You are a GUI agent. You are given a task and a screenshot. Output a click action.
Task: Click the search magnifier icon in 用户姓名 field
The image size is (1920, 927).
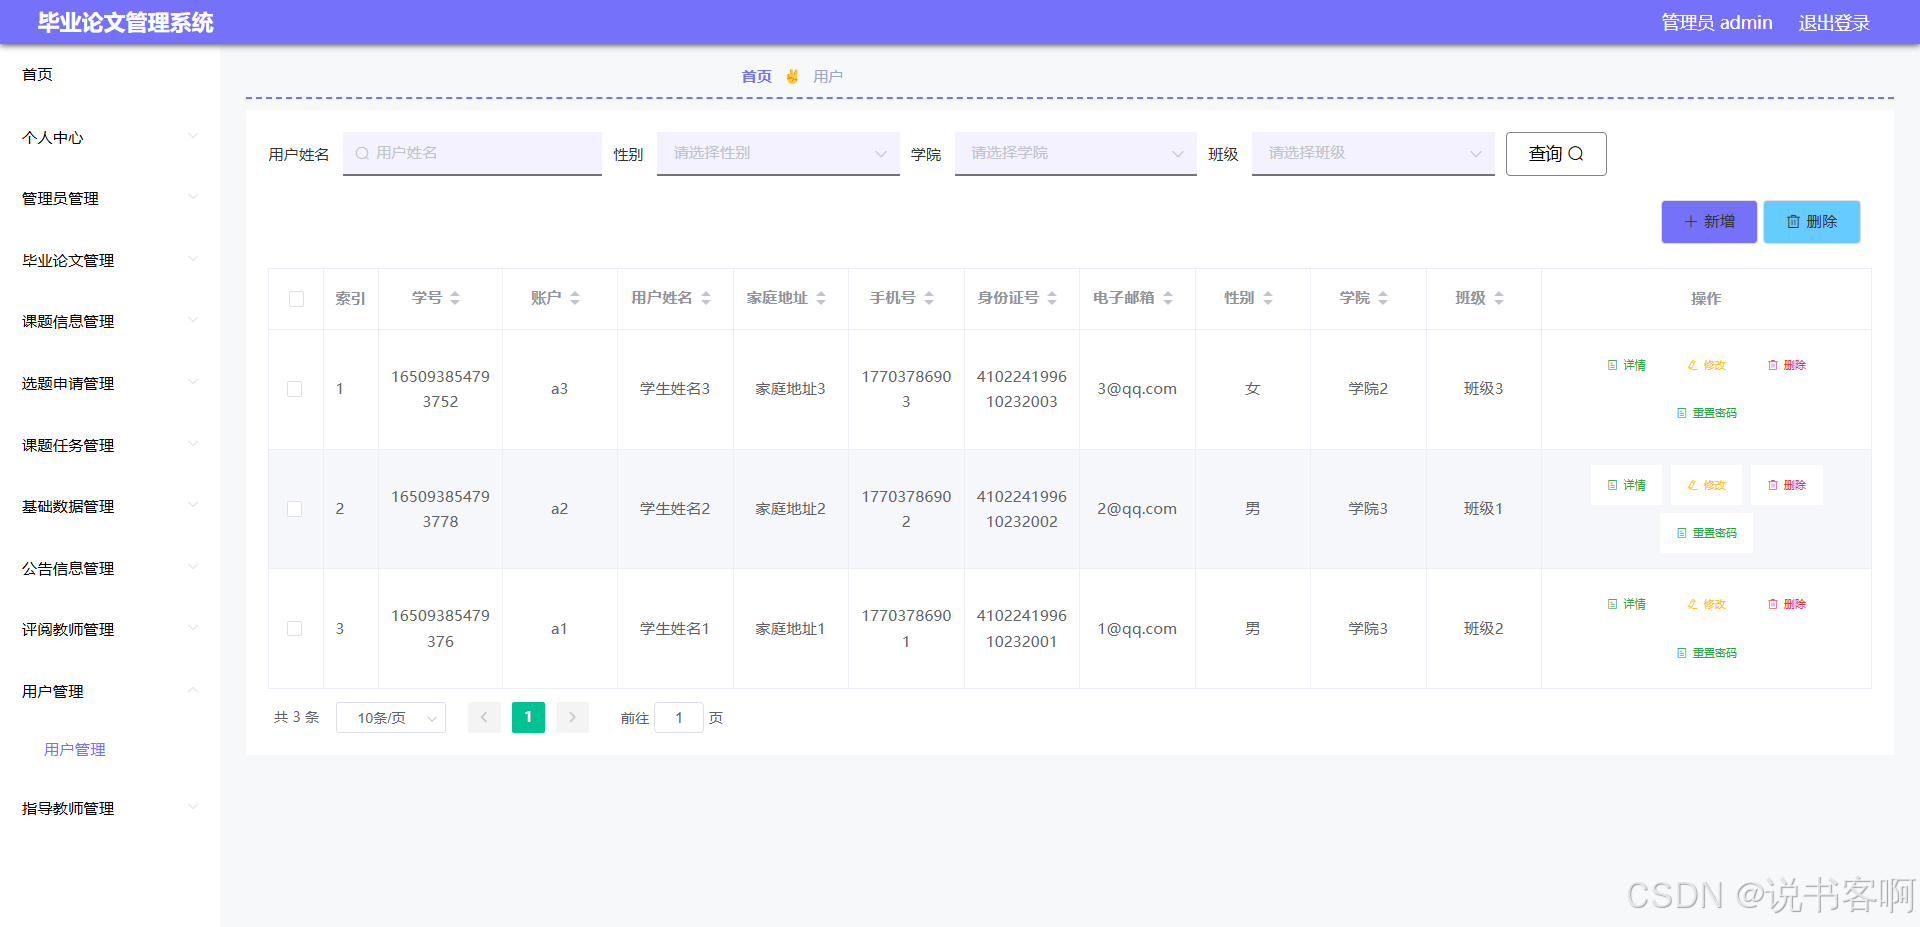point(362,153)
